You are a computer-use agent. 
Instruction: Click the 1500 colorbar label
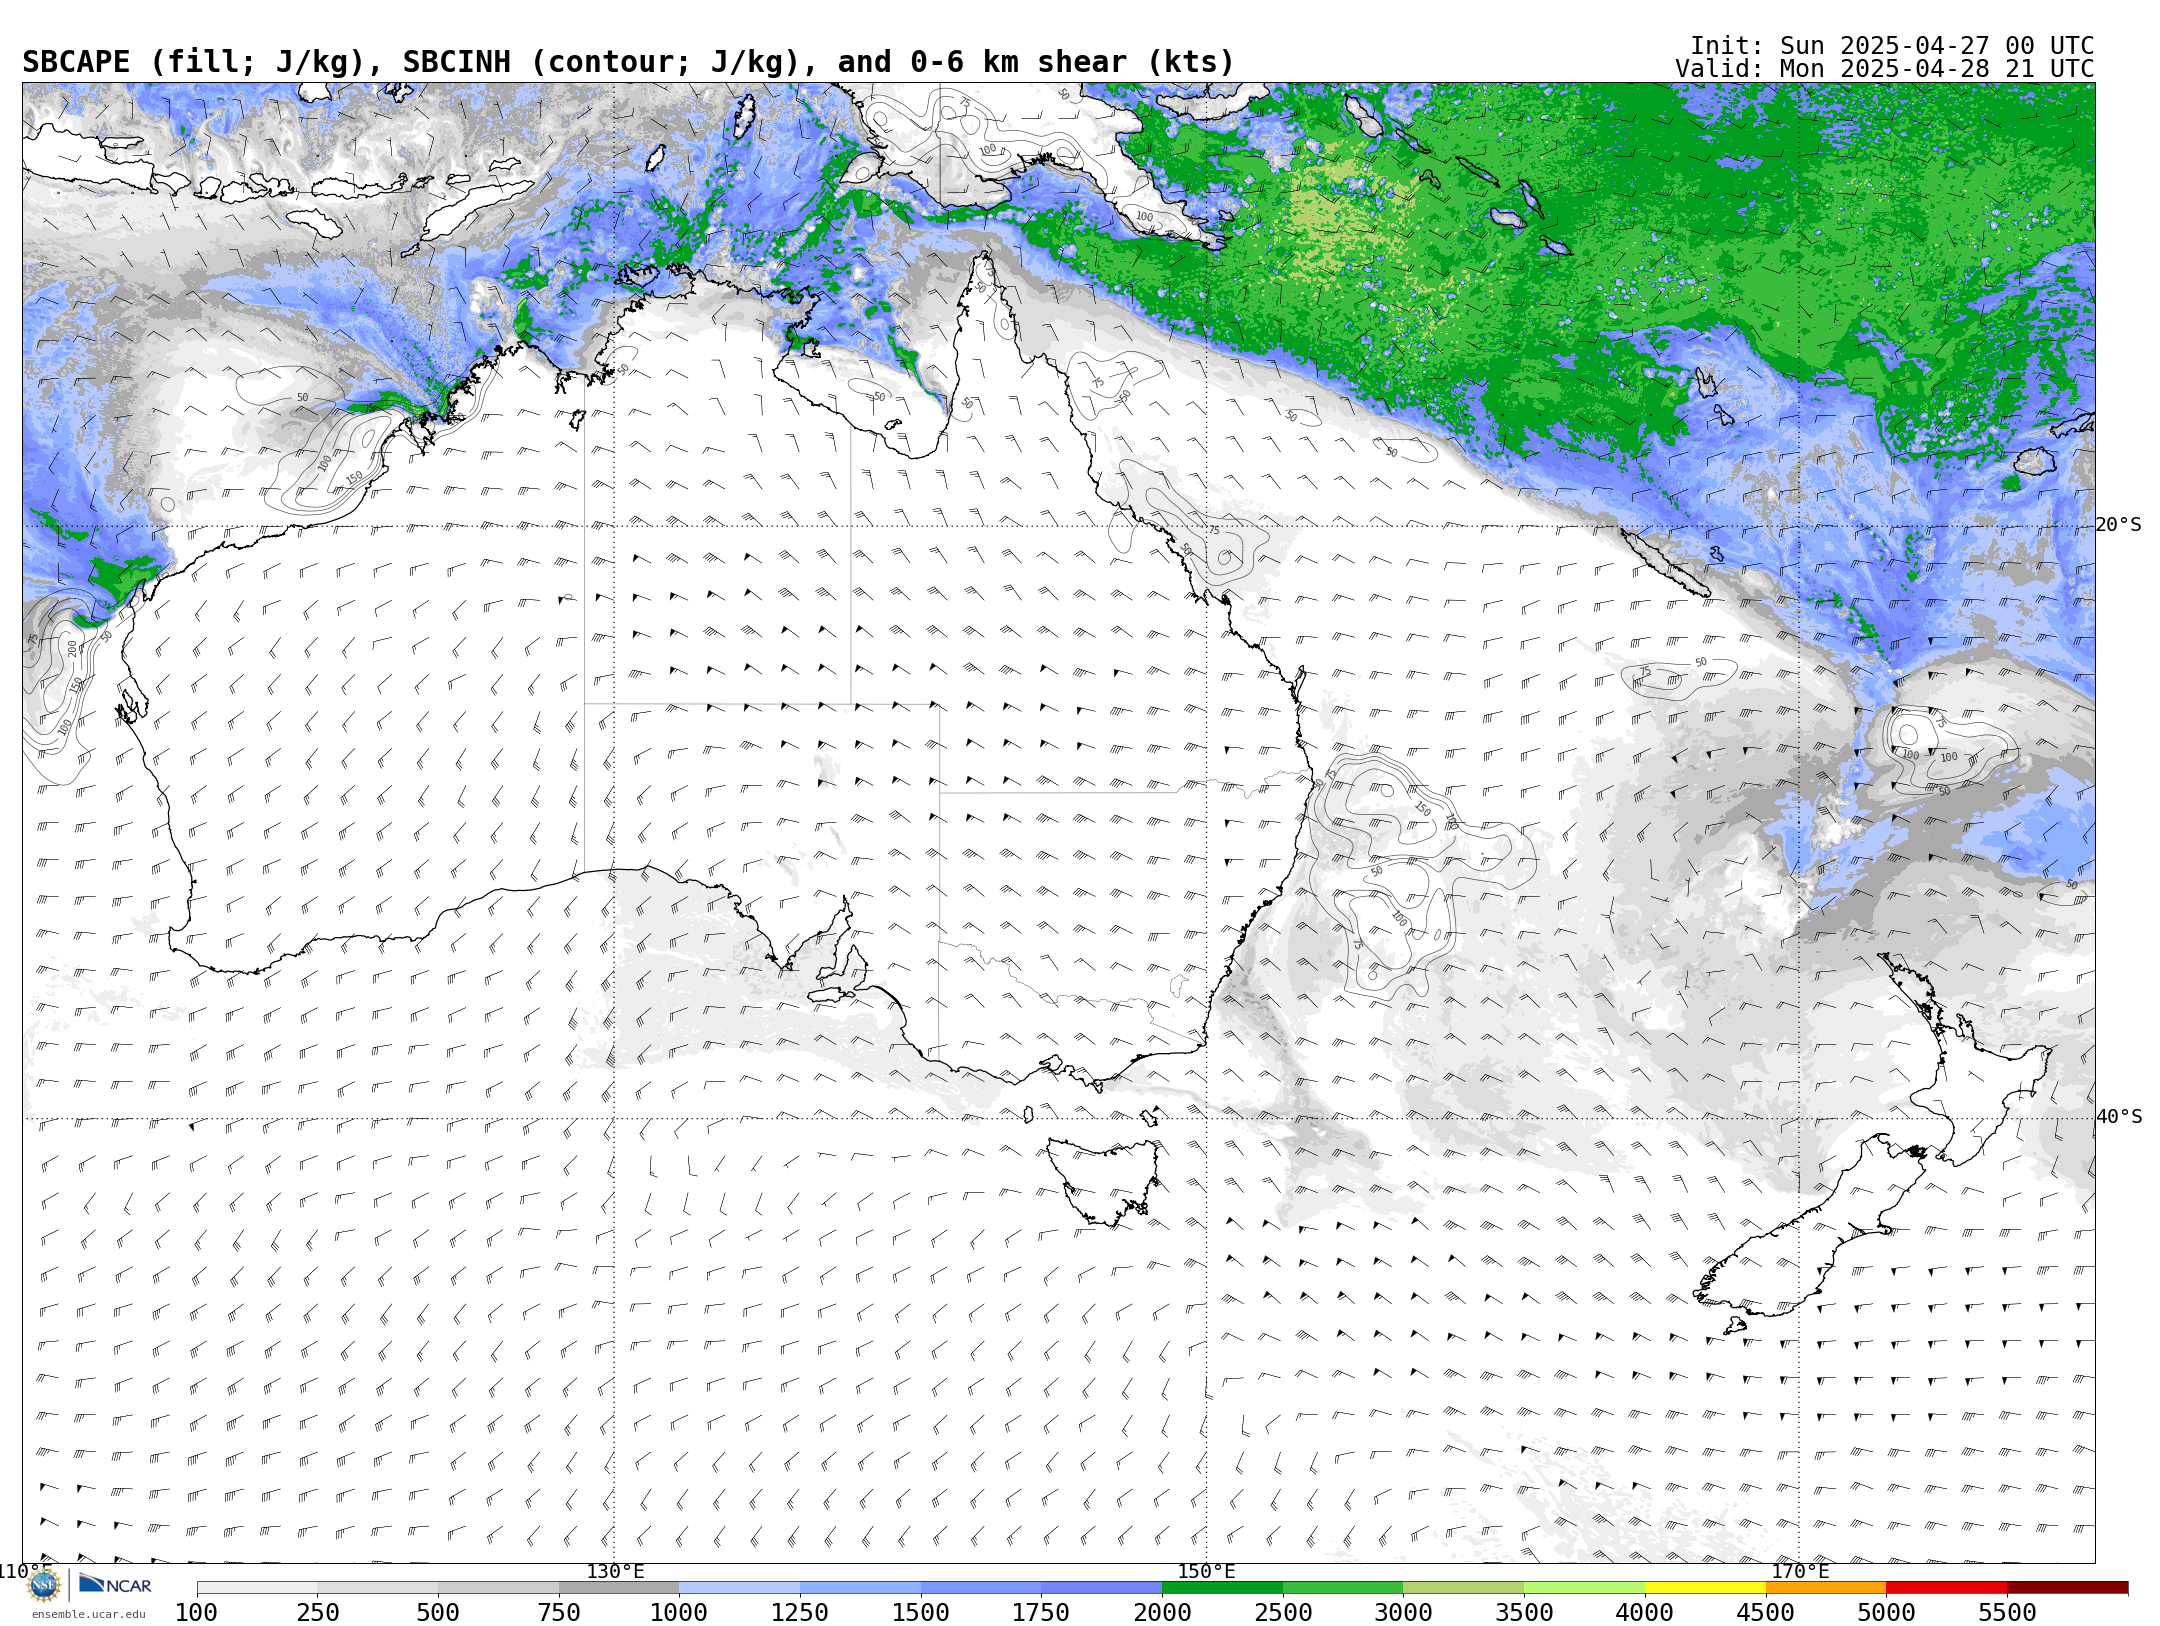click(x=921, y=1612)
